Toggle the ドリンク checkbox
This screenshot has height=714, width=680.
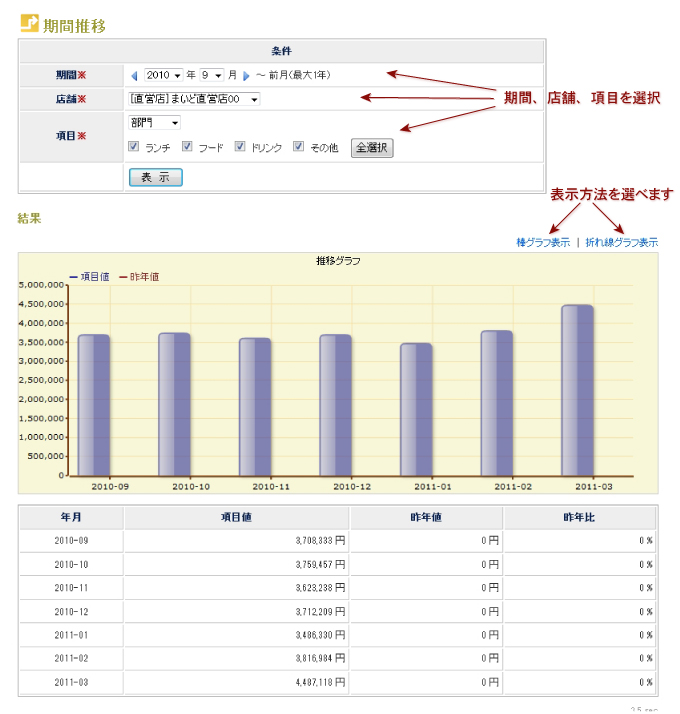[240, 146]
